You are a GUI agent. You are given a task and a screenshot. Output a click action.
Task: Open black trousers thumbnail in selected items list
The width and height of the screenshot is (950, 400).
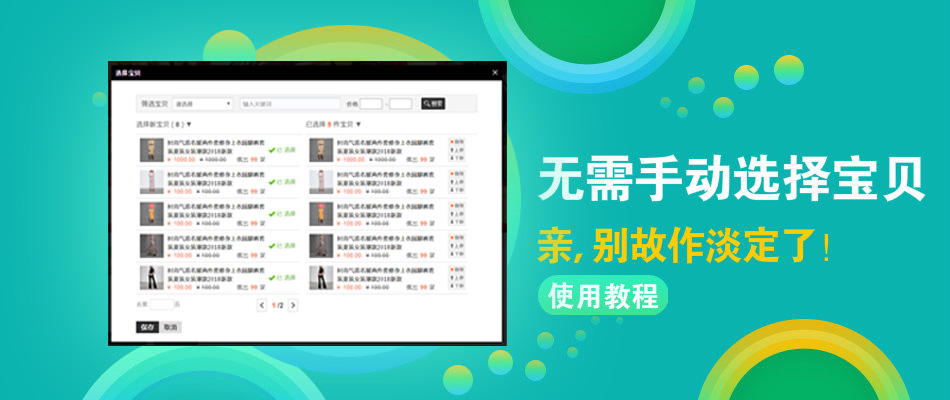point(321,278)
